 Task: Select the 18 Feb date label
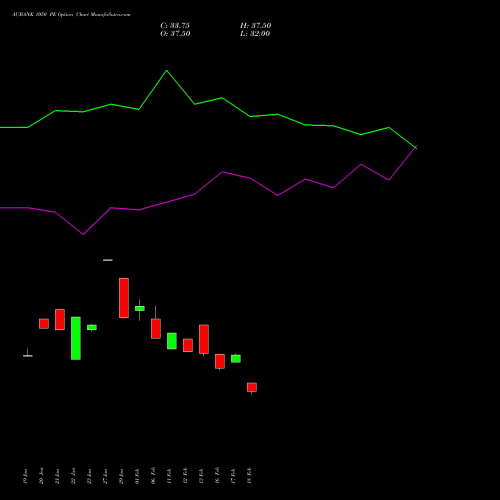click(x=249, y=476)
